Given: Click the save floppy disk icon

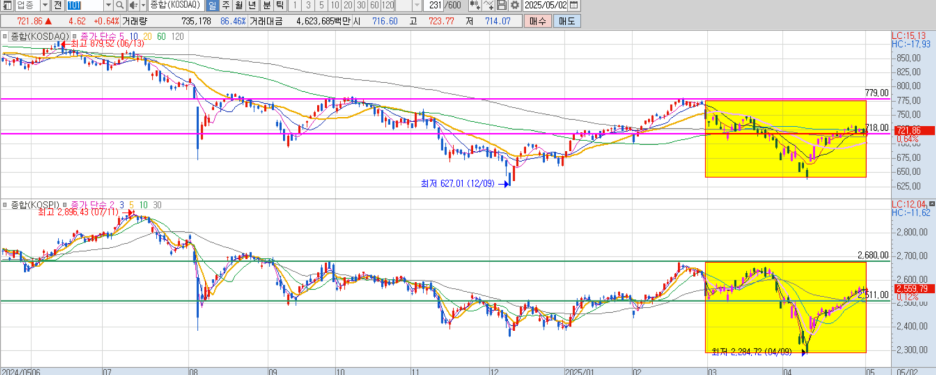Looking at the screenshot, I should pos(501,5).
